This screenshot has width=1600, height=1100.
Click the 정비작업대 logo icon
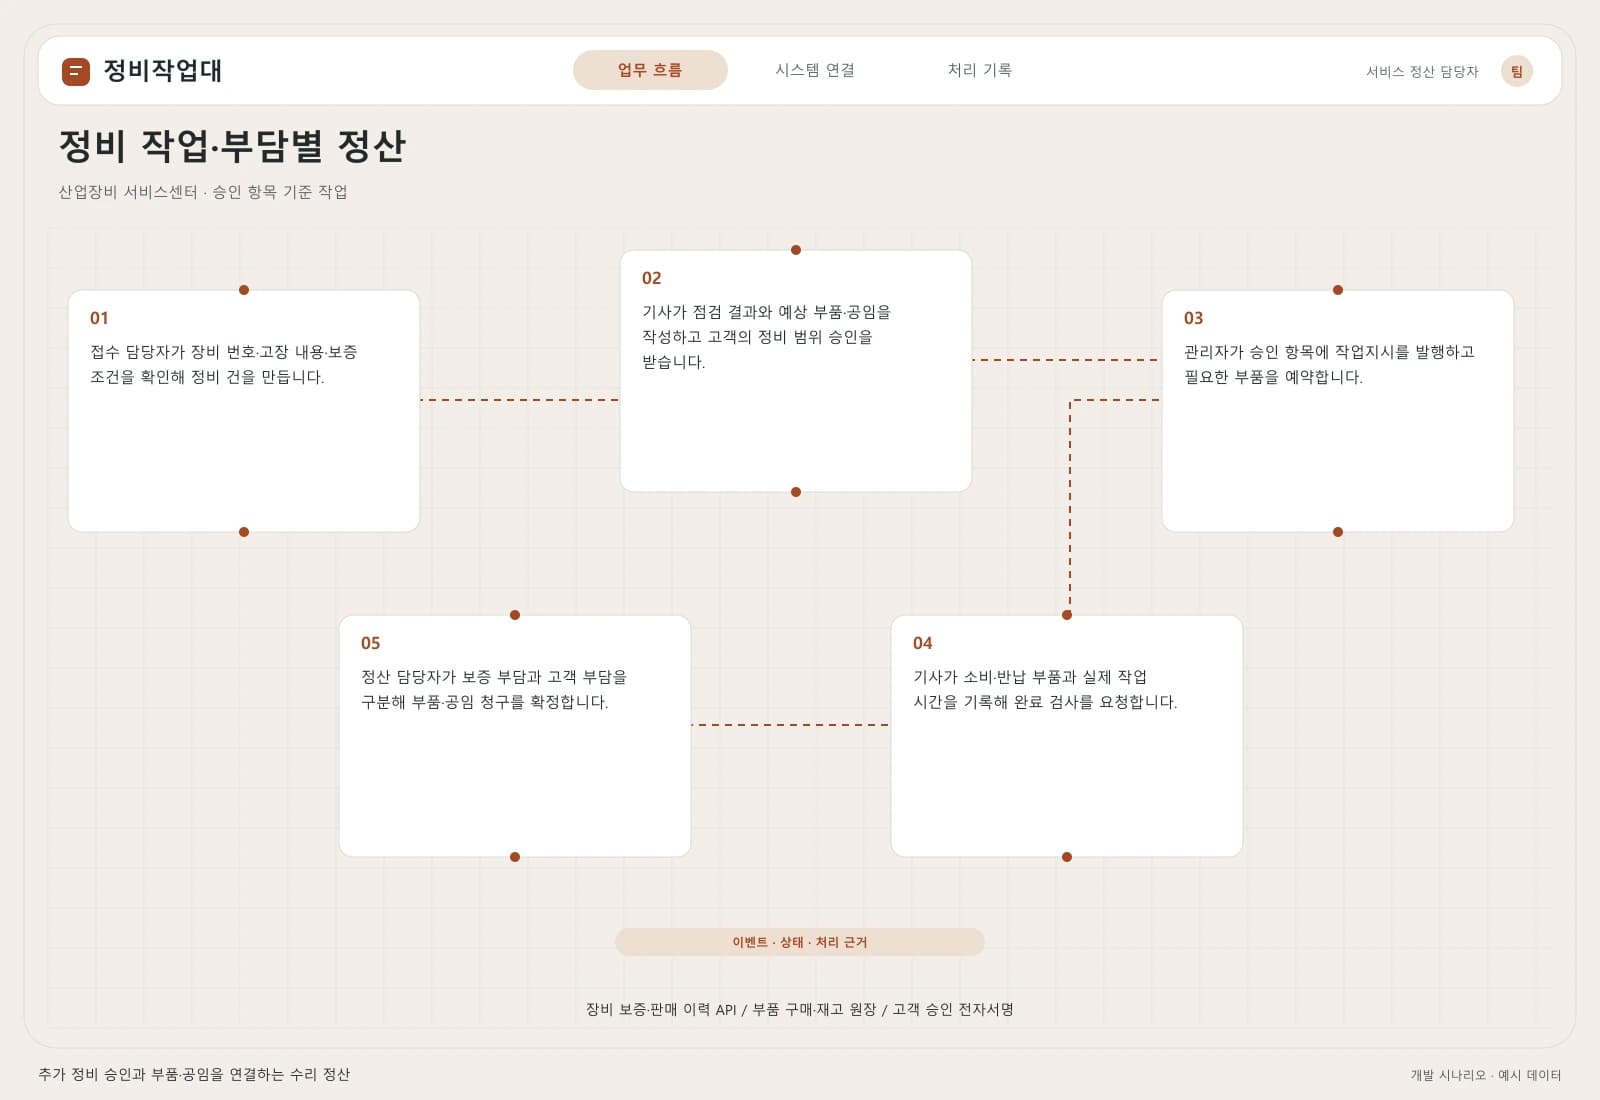coord(76,71)
